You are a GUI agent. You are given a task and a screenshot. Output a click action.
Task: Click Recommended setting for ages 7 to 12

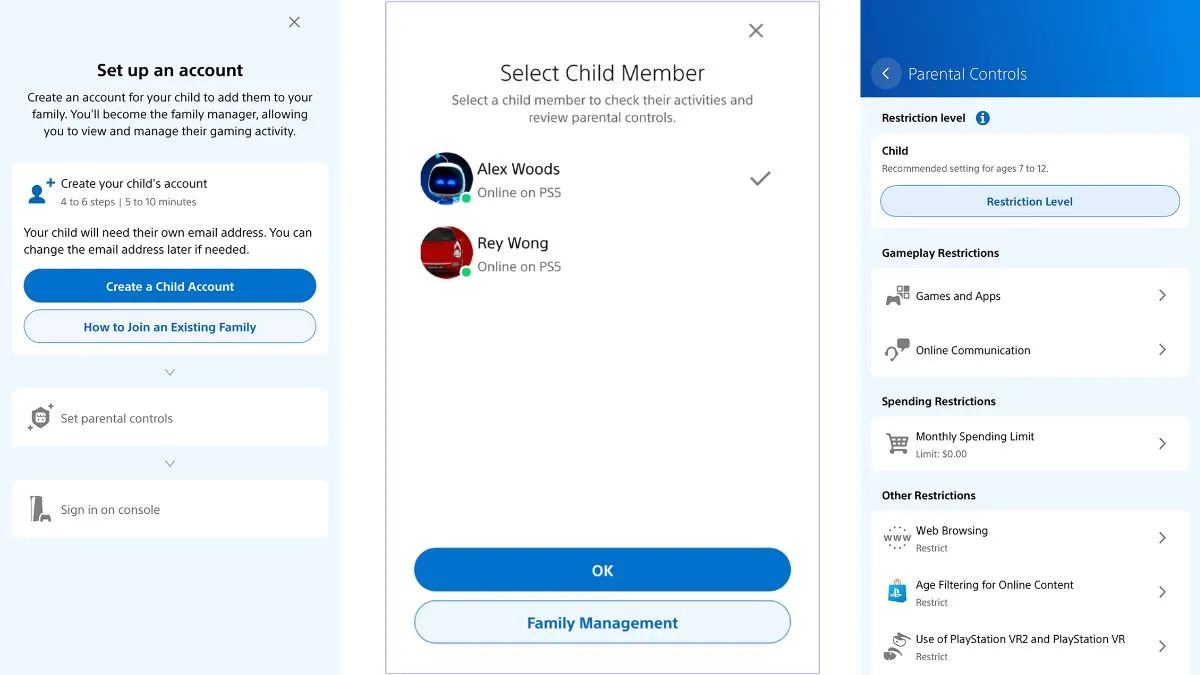(x=965, y=169)
